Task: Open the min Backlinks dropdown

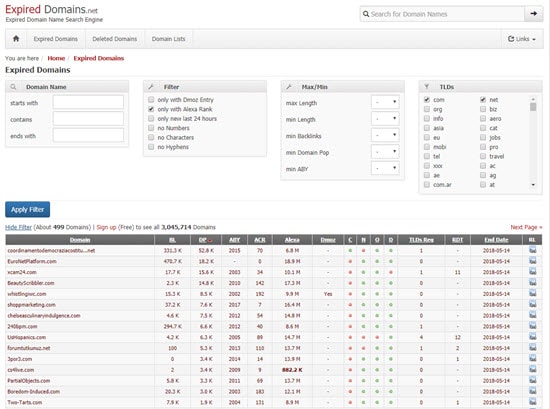Action: pyautogui.click(x=385, y=135)
